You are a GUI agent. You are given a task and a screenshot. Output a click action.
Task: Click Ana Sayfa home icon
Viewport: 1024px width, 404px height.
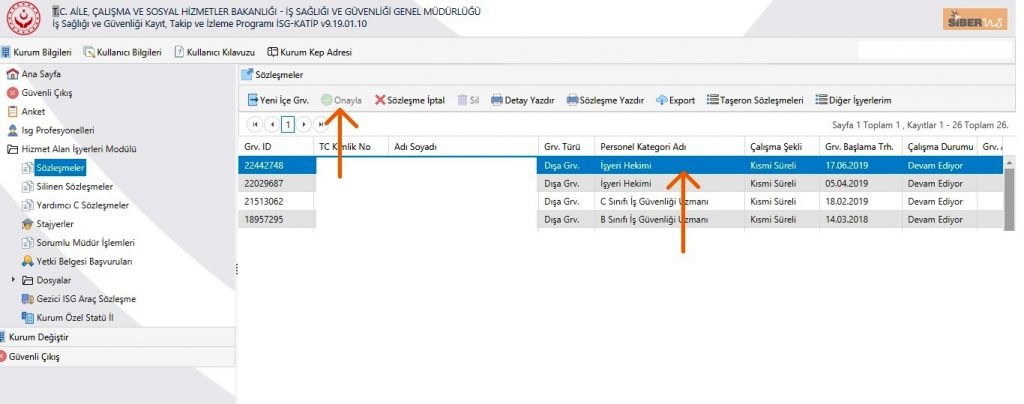(x=12, y=74)
